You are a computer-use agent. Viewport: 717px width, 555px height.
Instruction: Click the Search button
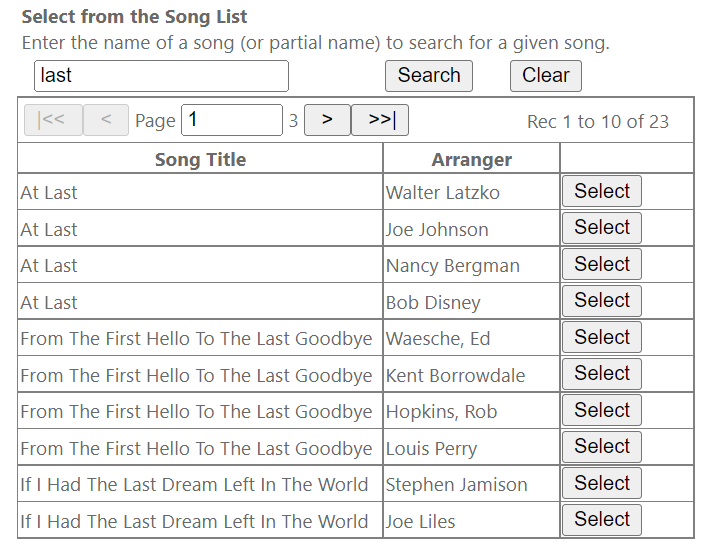pyautogui.click(x=429, y=76)
